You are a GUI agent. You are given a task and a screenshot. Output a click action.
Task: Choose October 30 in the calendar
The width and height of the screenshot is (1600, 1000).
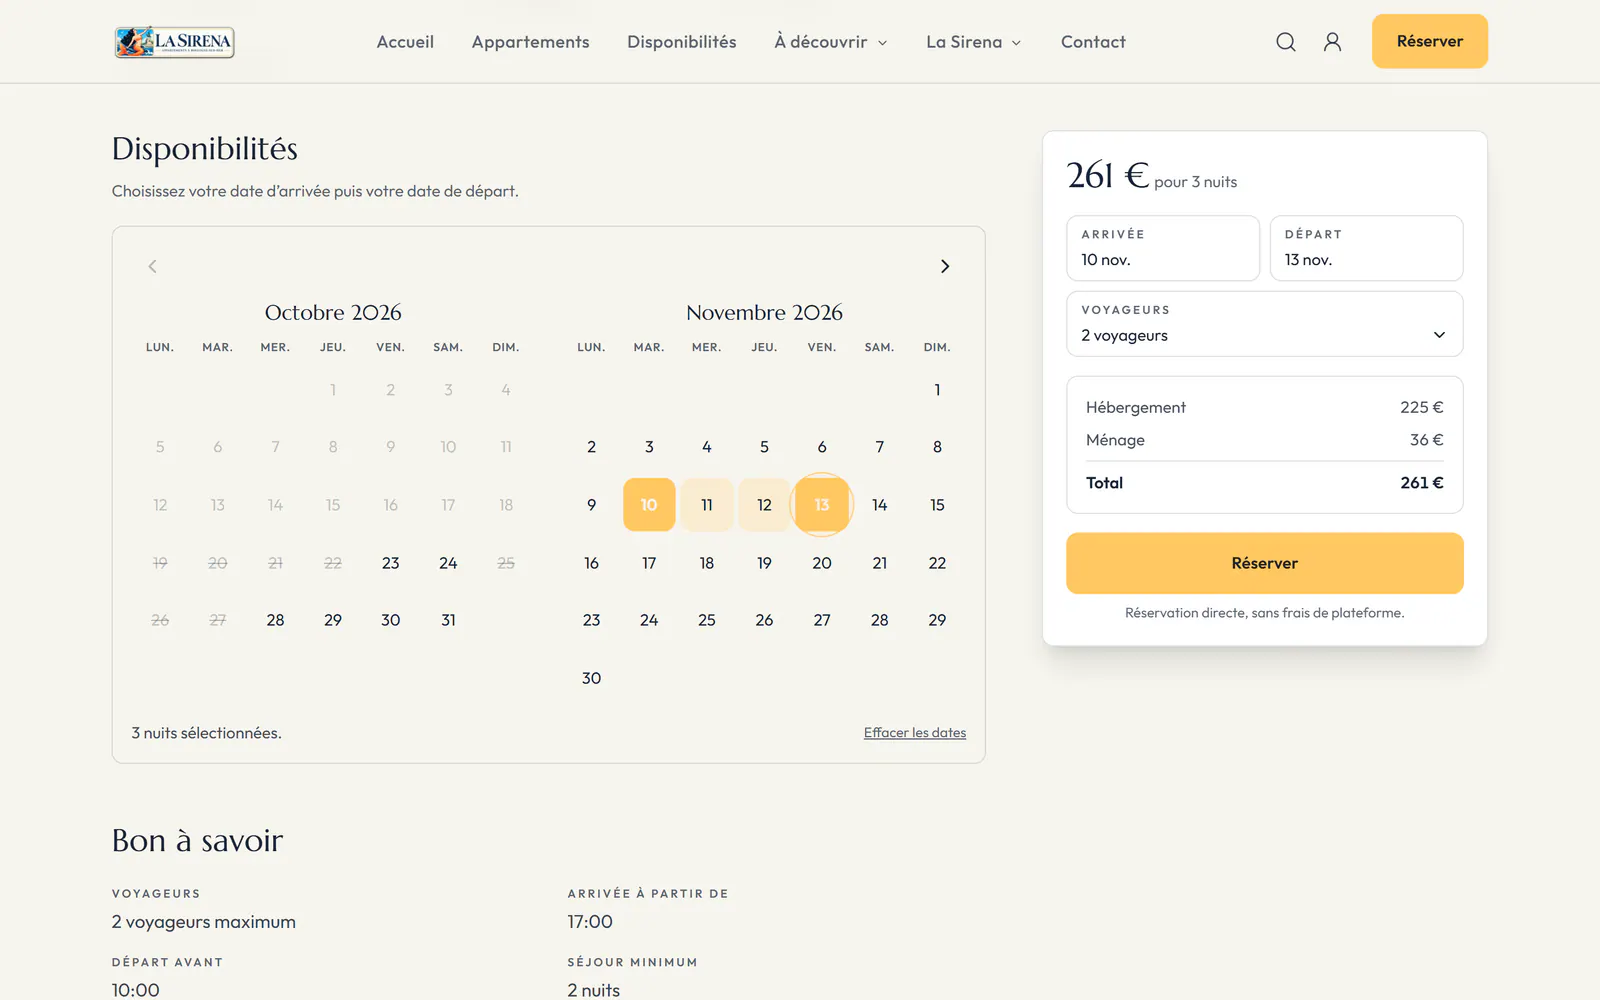pos(391,620)
